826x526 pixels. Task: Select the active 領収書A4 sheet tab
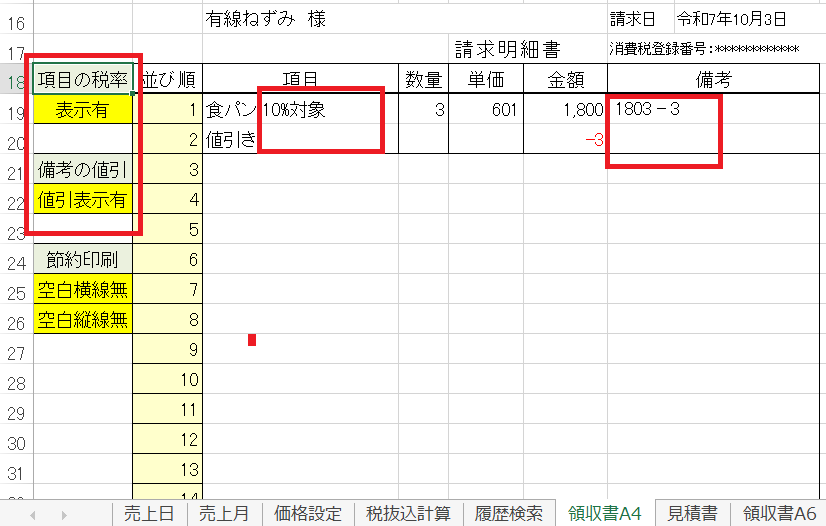604,514
